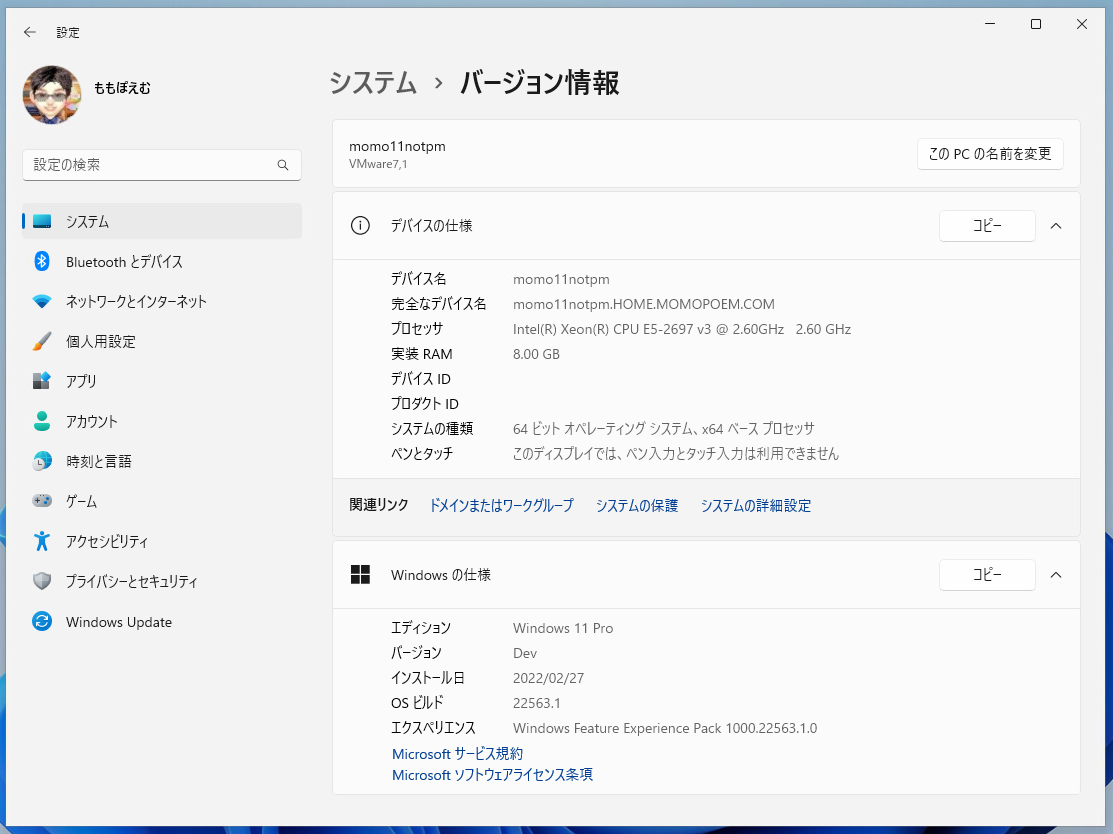Click the network Wi-Fi icon in the sidebar
The width and height of the screenshot is (1113, 834).
coord(42,302)
